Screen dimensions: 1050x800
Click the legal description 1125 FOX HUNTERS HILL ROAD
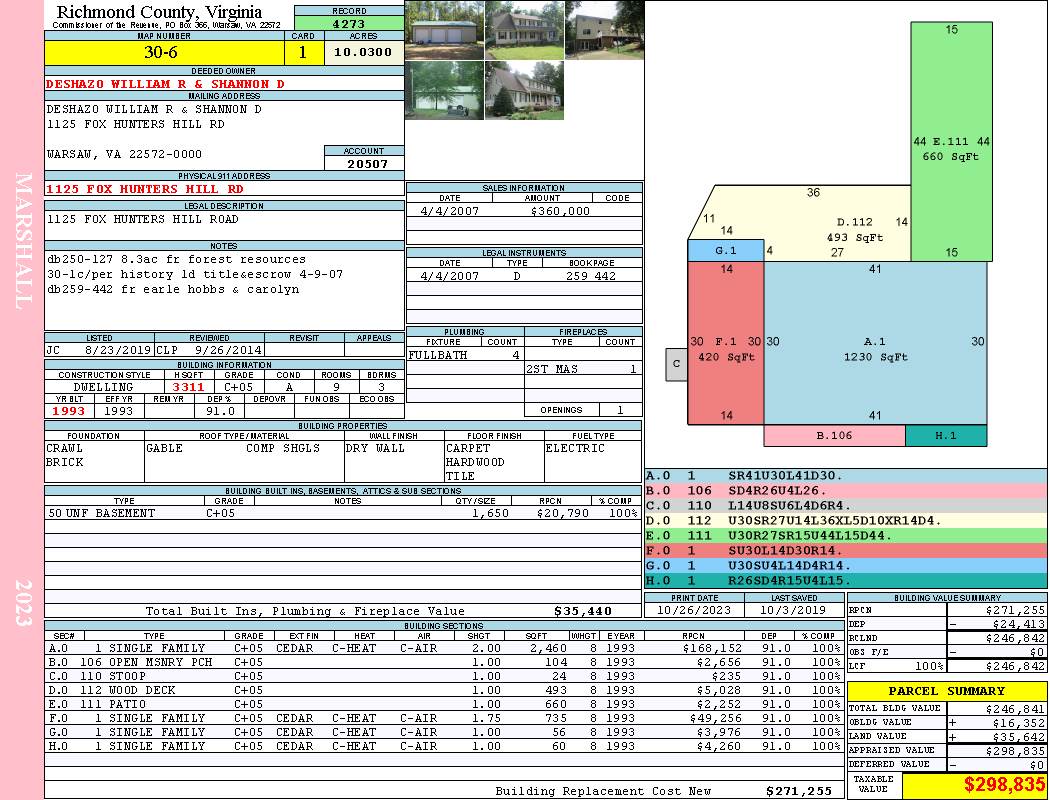(143, 220)
